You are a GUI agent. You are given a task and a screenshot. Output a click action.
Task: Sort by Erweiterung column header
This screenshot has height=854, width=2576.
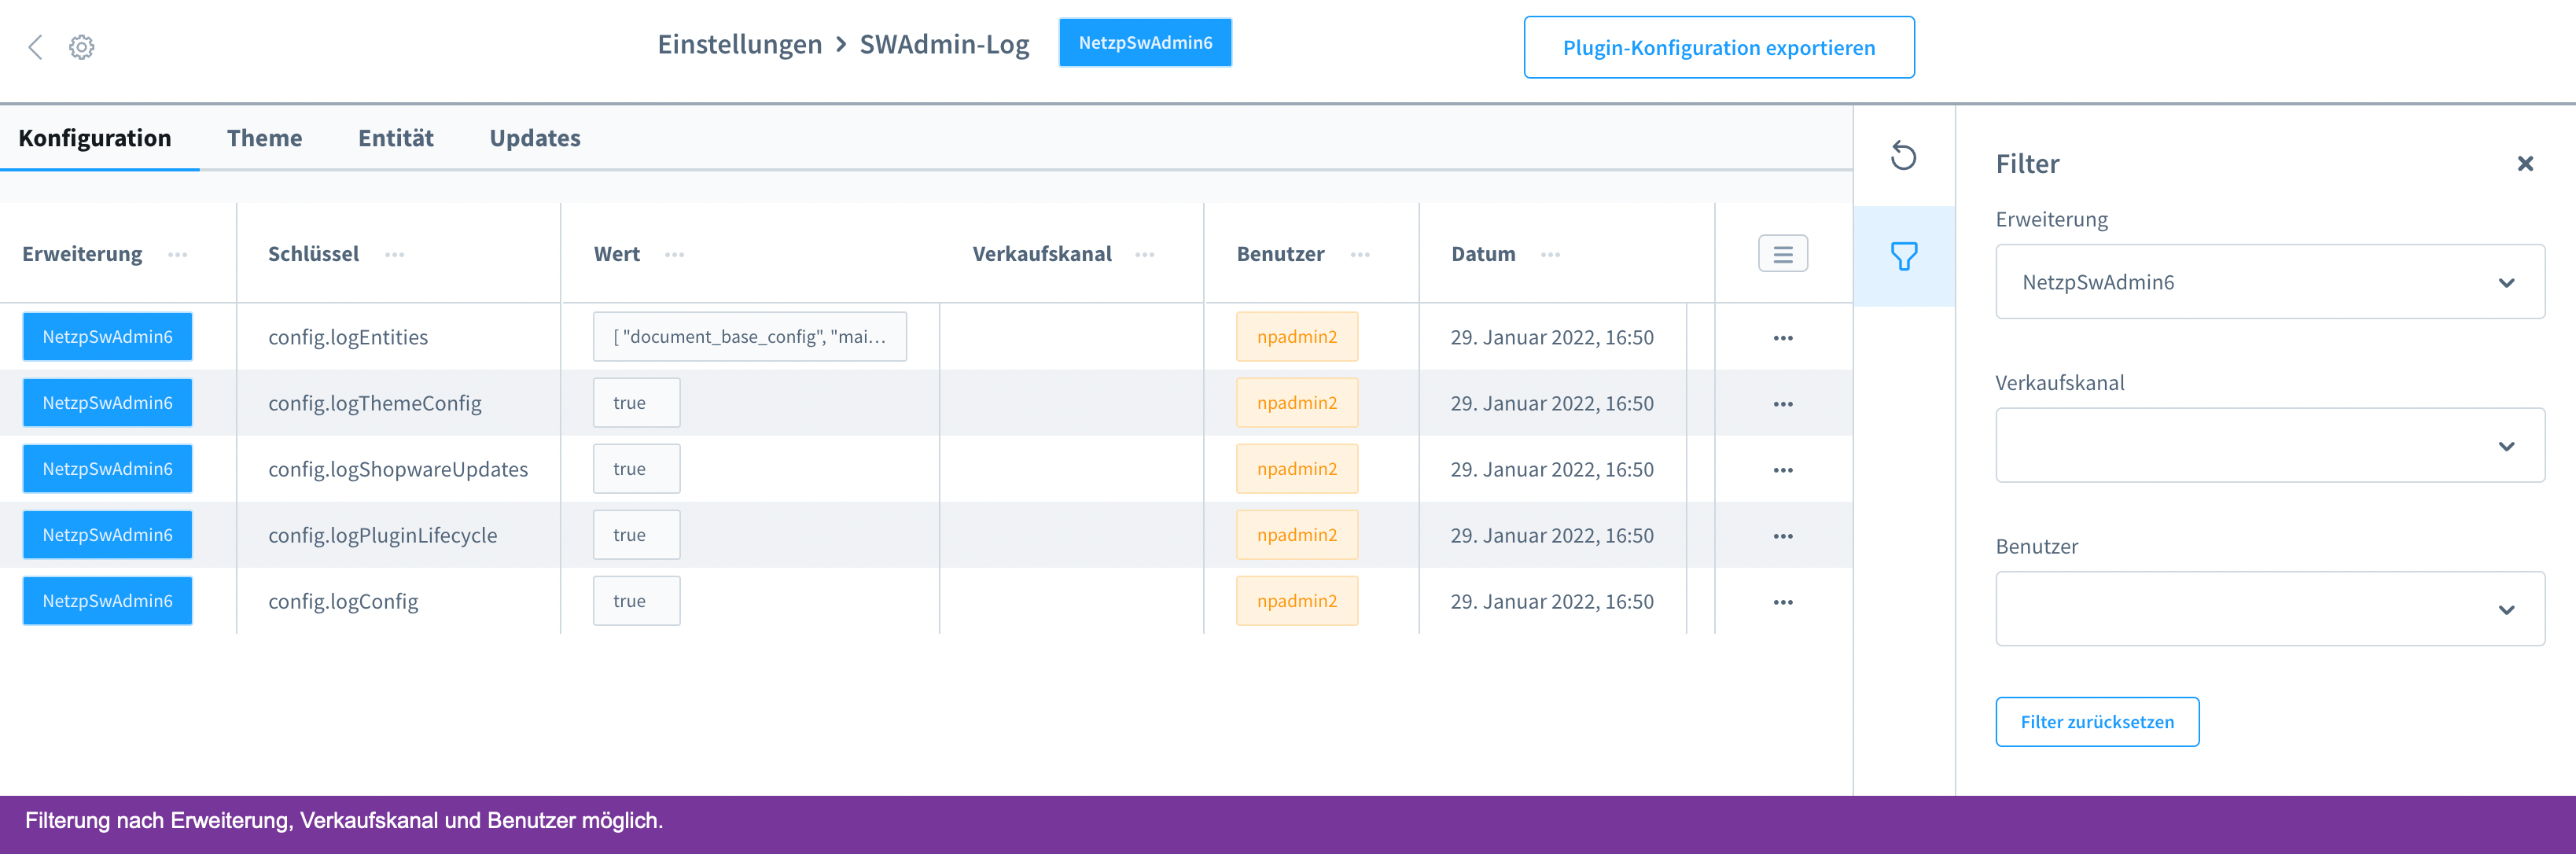(x=82, y=254)
